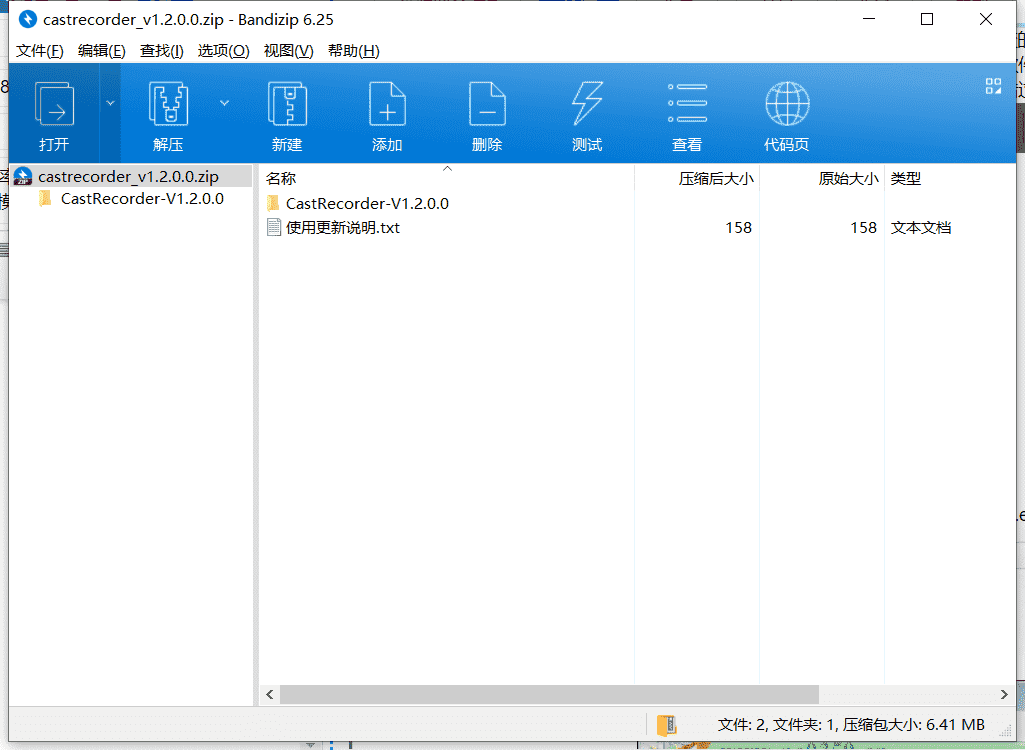Screen dimensions: 1025x750
Task: Click the left arrow of horizontal scrollbar
Action: (x=269, y=694)
